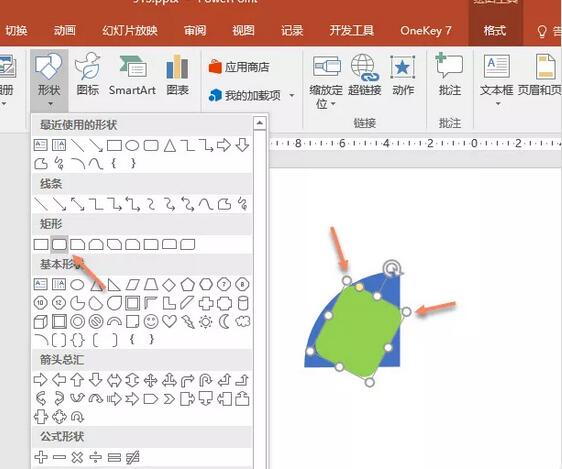Viewport: 562px width, 469px height.
Task: Select the cylinder can shape
Action: 243,303
